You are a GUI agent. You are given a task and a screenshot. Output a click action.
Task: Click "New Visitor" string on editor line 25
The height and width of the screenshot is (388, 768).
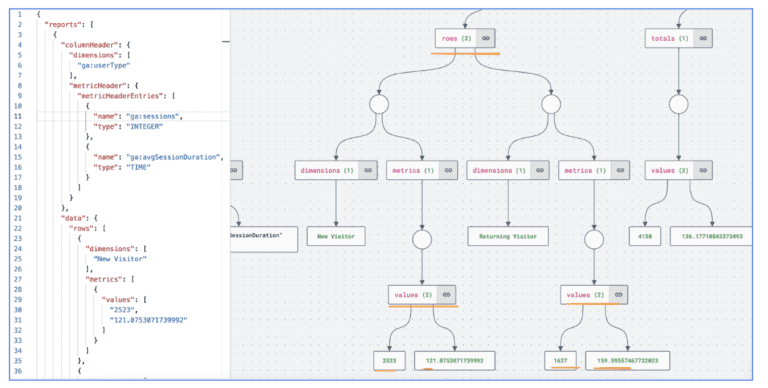click(120, 259)
